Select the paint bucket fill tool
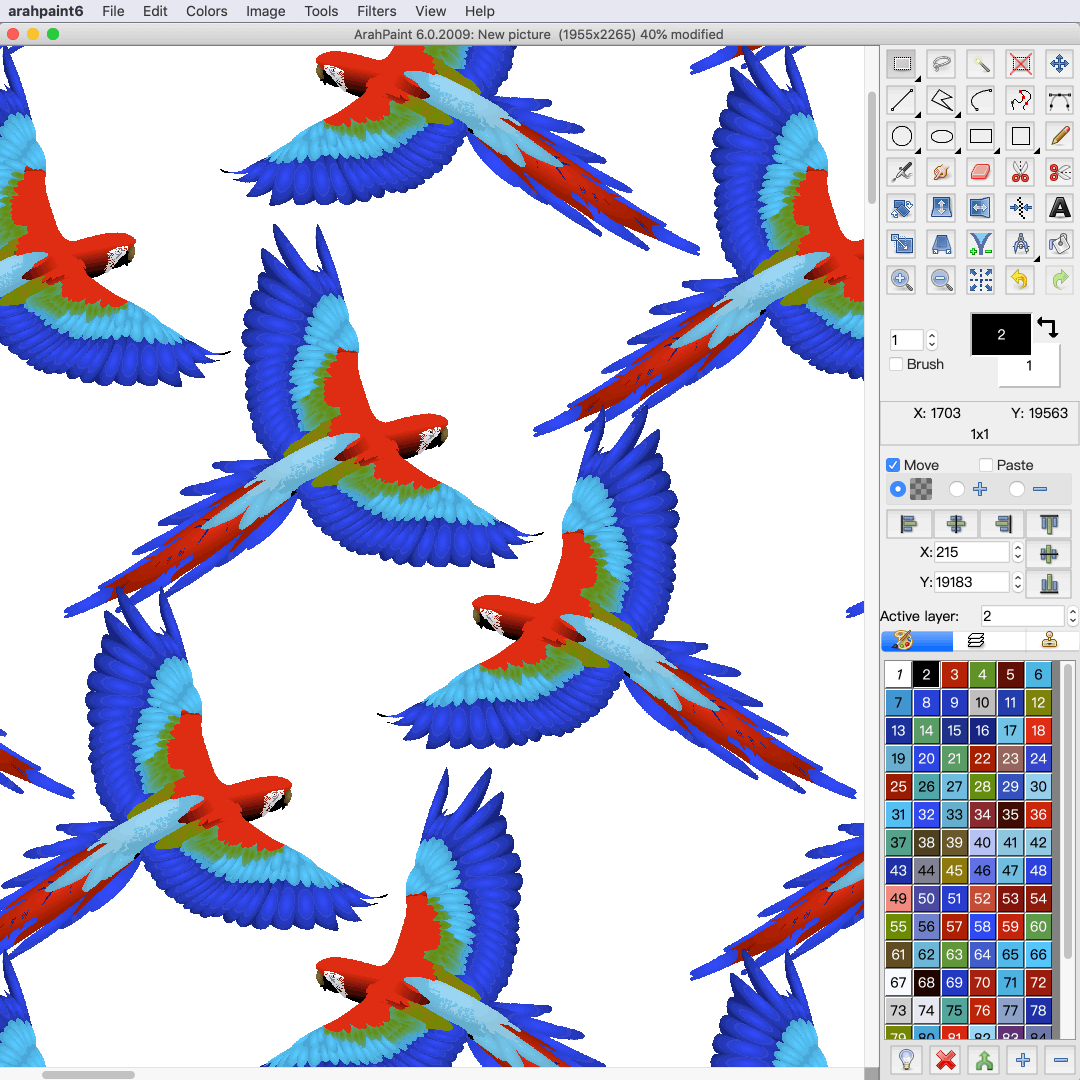The width and height of the screenshot is (1080, 1080). coord(1060,244)
